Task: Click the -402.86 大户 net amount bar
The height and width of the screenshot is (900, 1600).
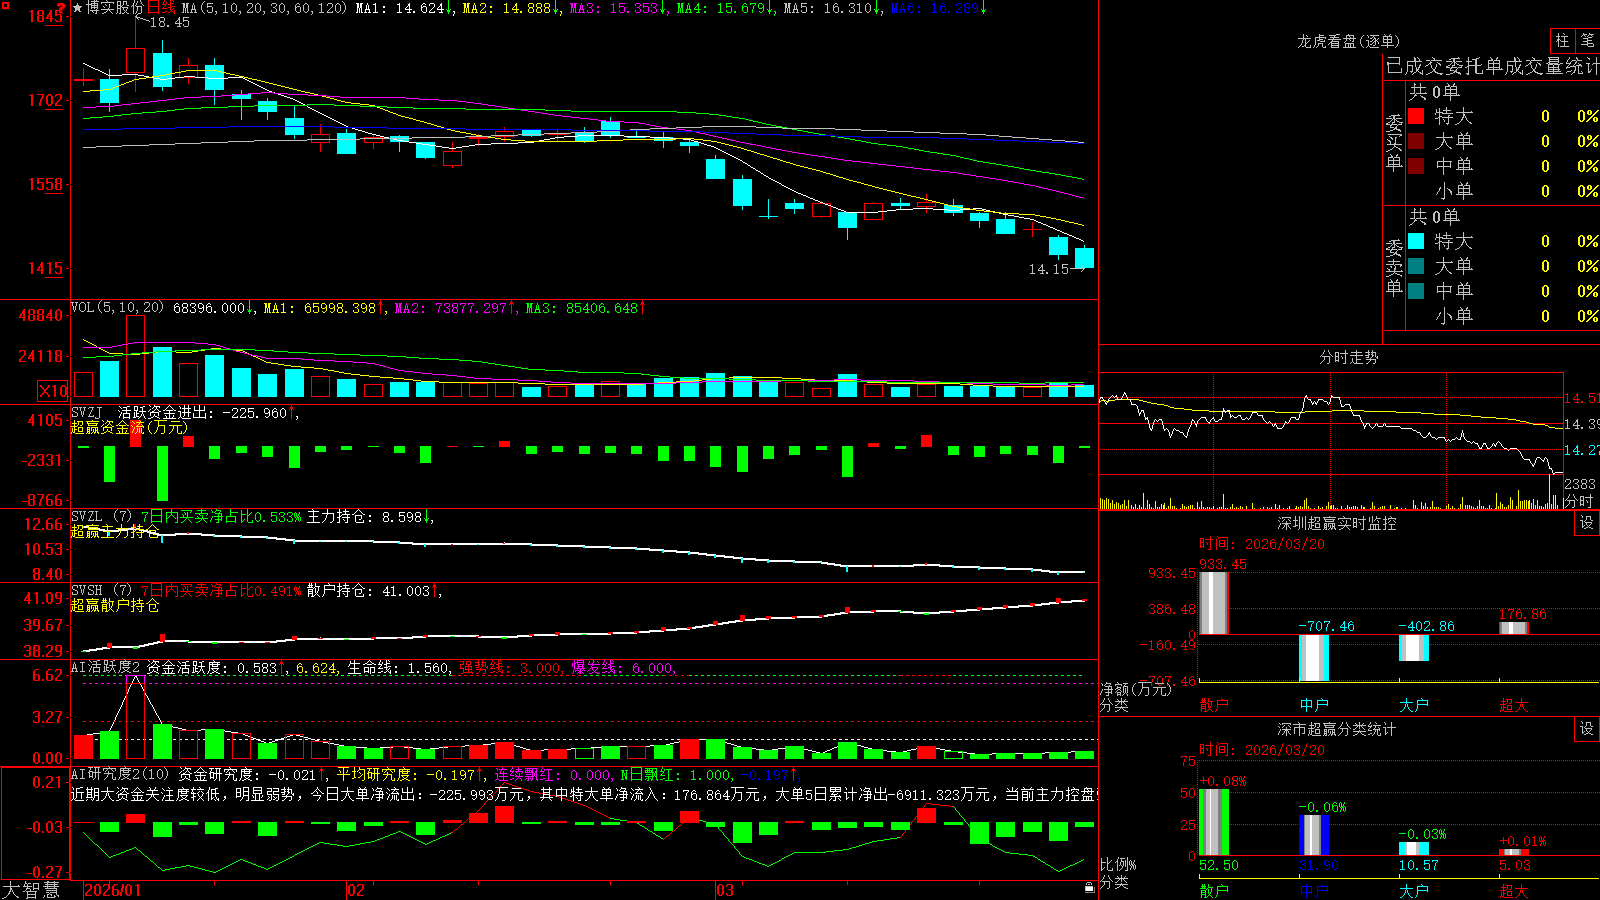Action: (1413, 648)
